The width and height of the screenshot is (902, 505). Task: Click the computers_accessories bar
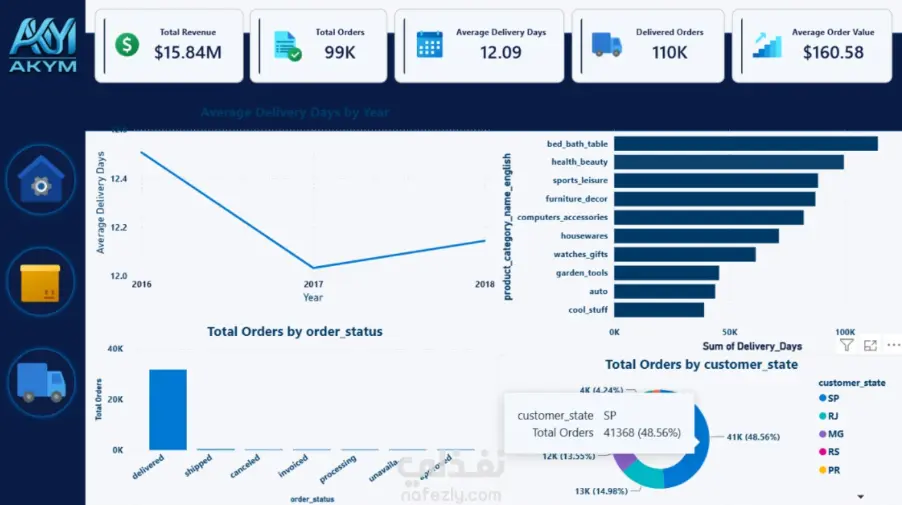coord(709,217)
